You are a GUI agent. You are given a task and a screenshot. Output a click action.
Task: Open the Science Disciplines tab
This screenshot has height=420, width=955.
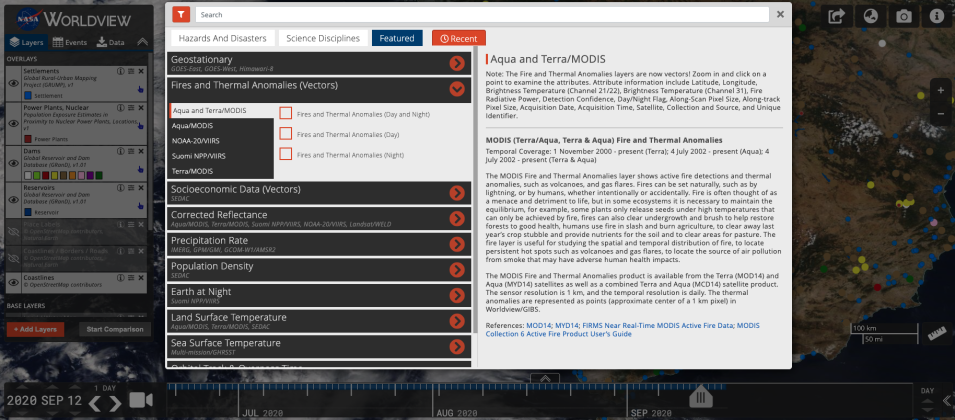[x=323, y=38]
